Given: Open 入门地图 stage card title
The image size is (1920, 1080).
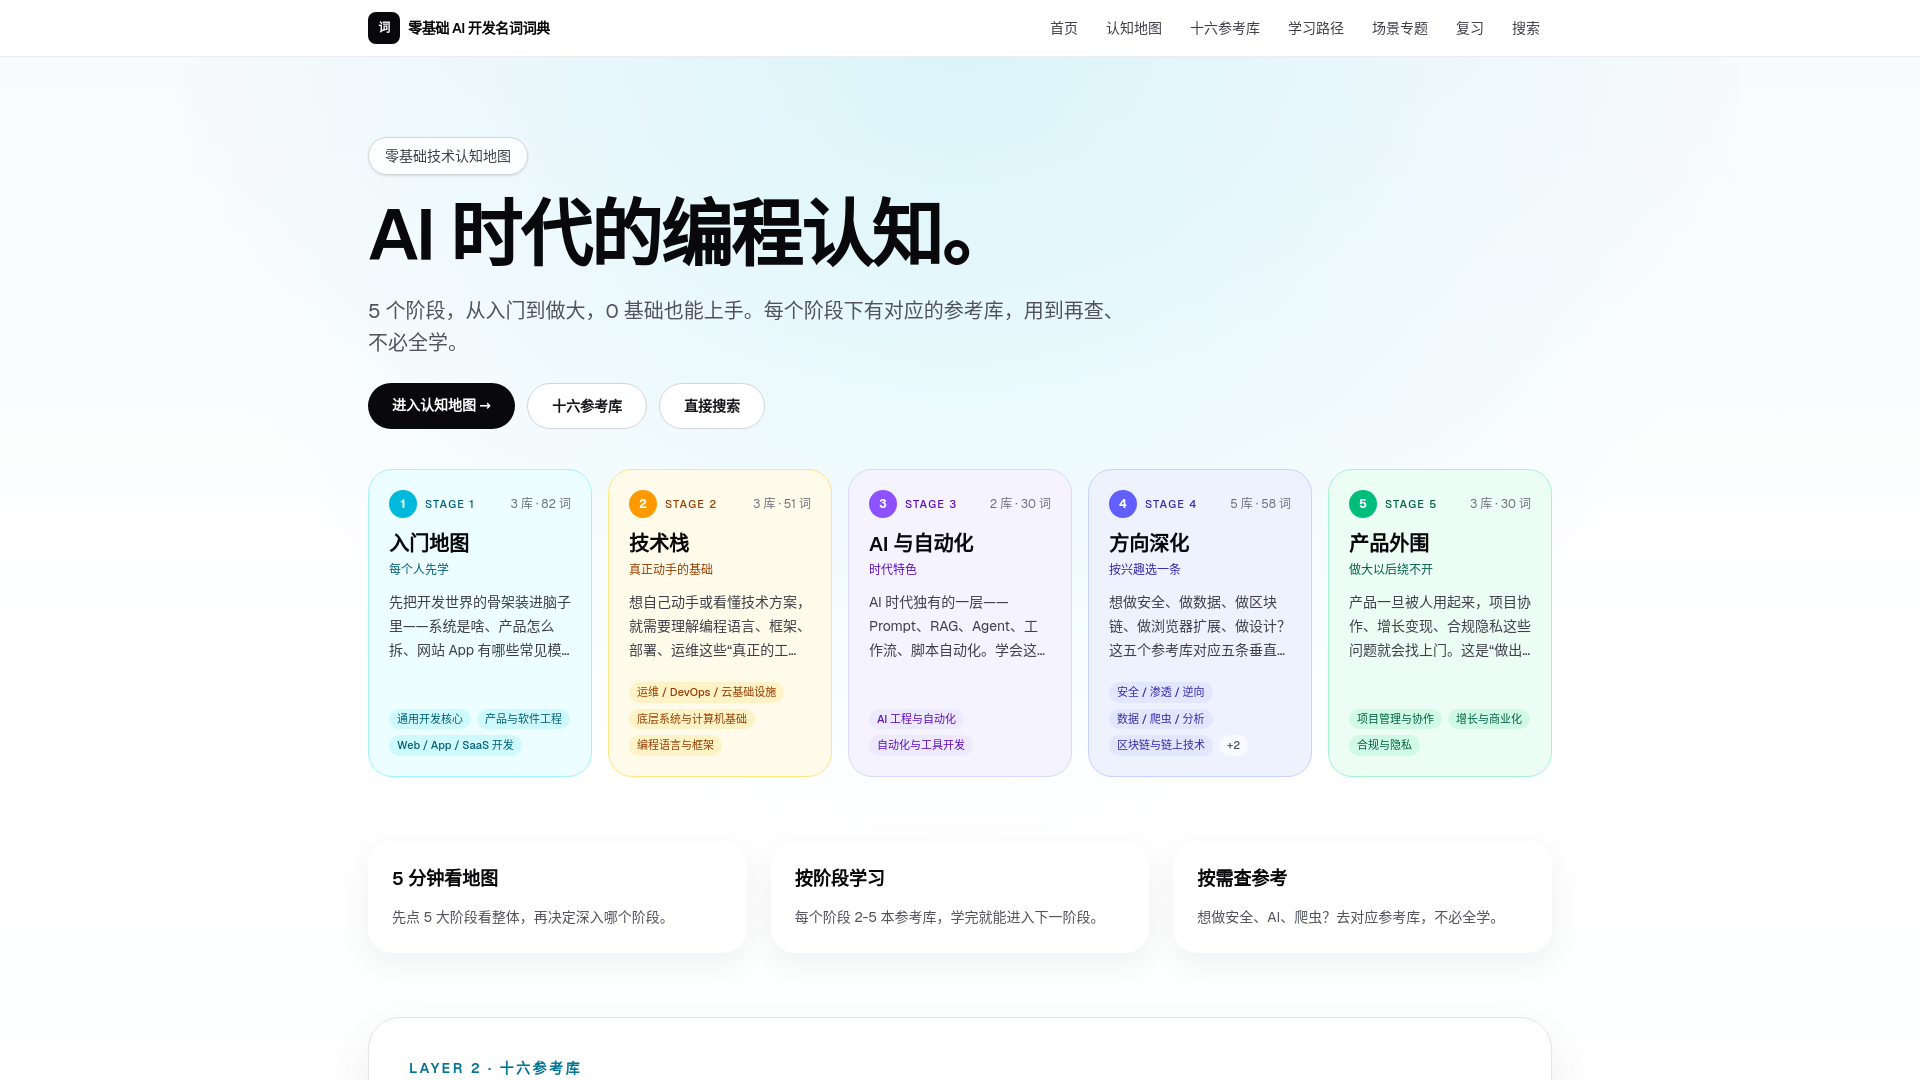Looking at the screenshot, I should pos(429,543).
